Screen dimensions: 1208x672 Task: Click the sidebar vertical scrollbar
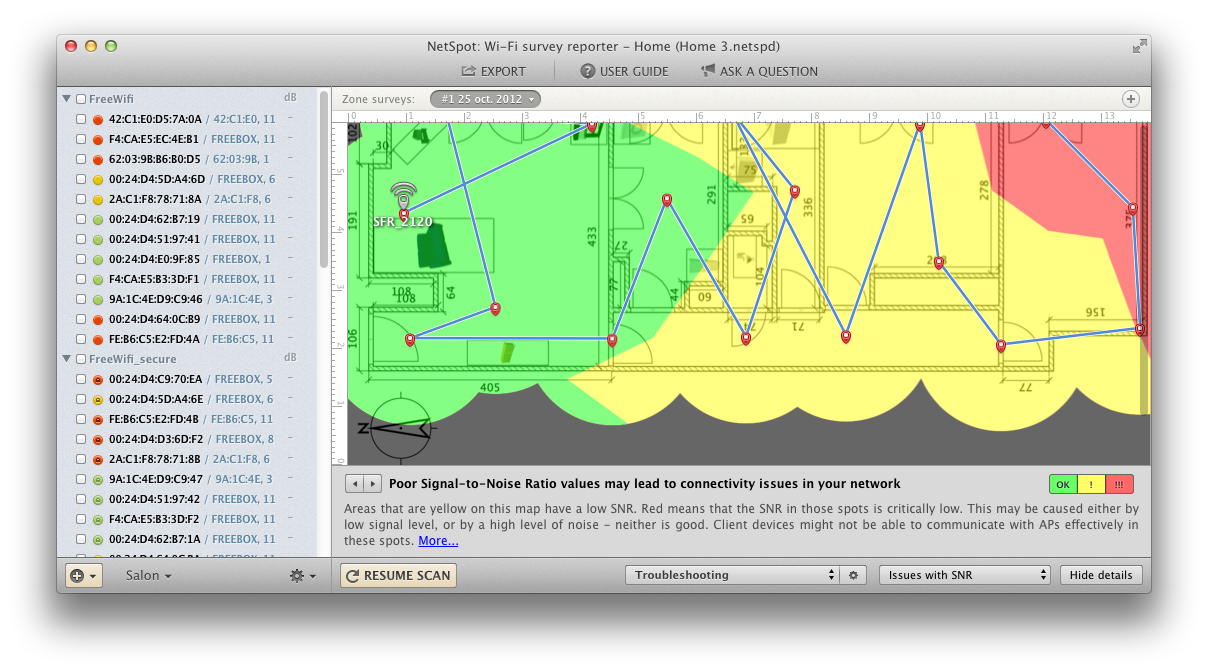coord(323,180)
